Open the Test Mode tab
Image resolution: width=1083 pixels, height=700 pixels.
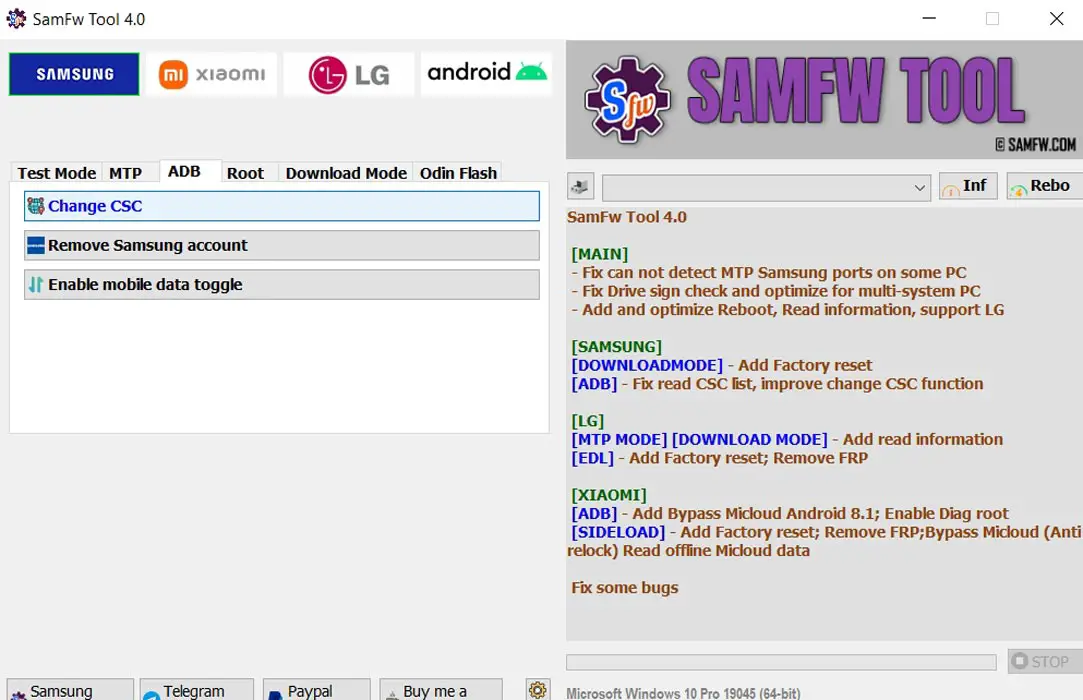(57, 173)
